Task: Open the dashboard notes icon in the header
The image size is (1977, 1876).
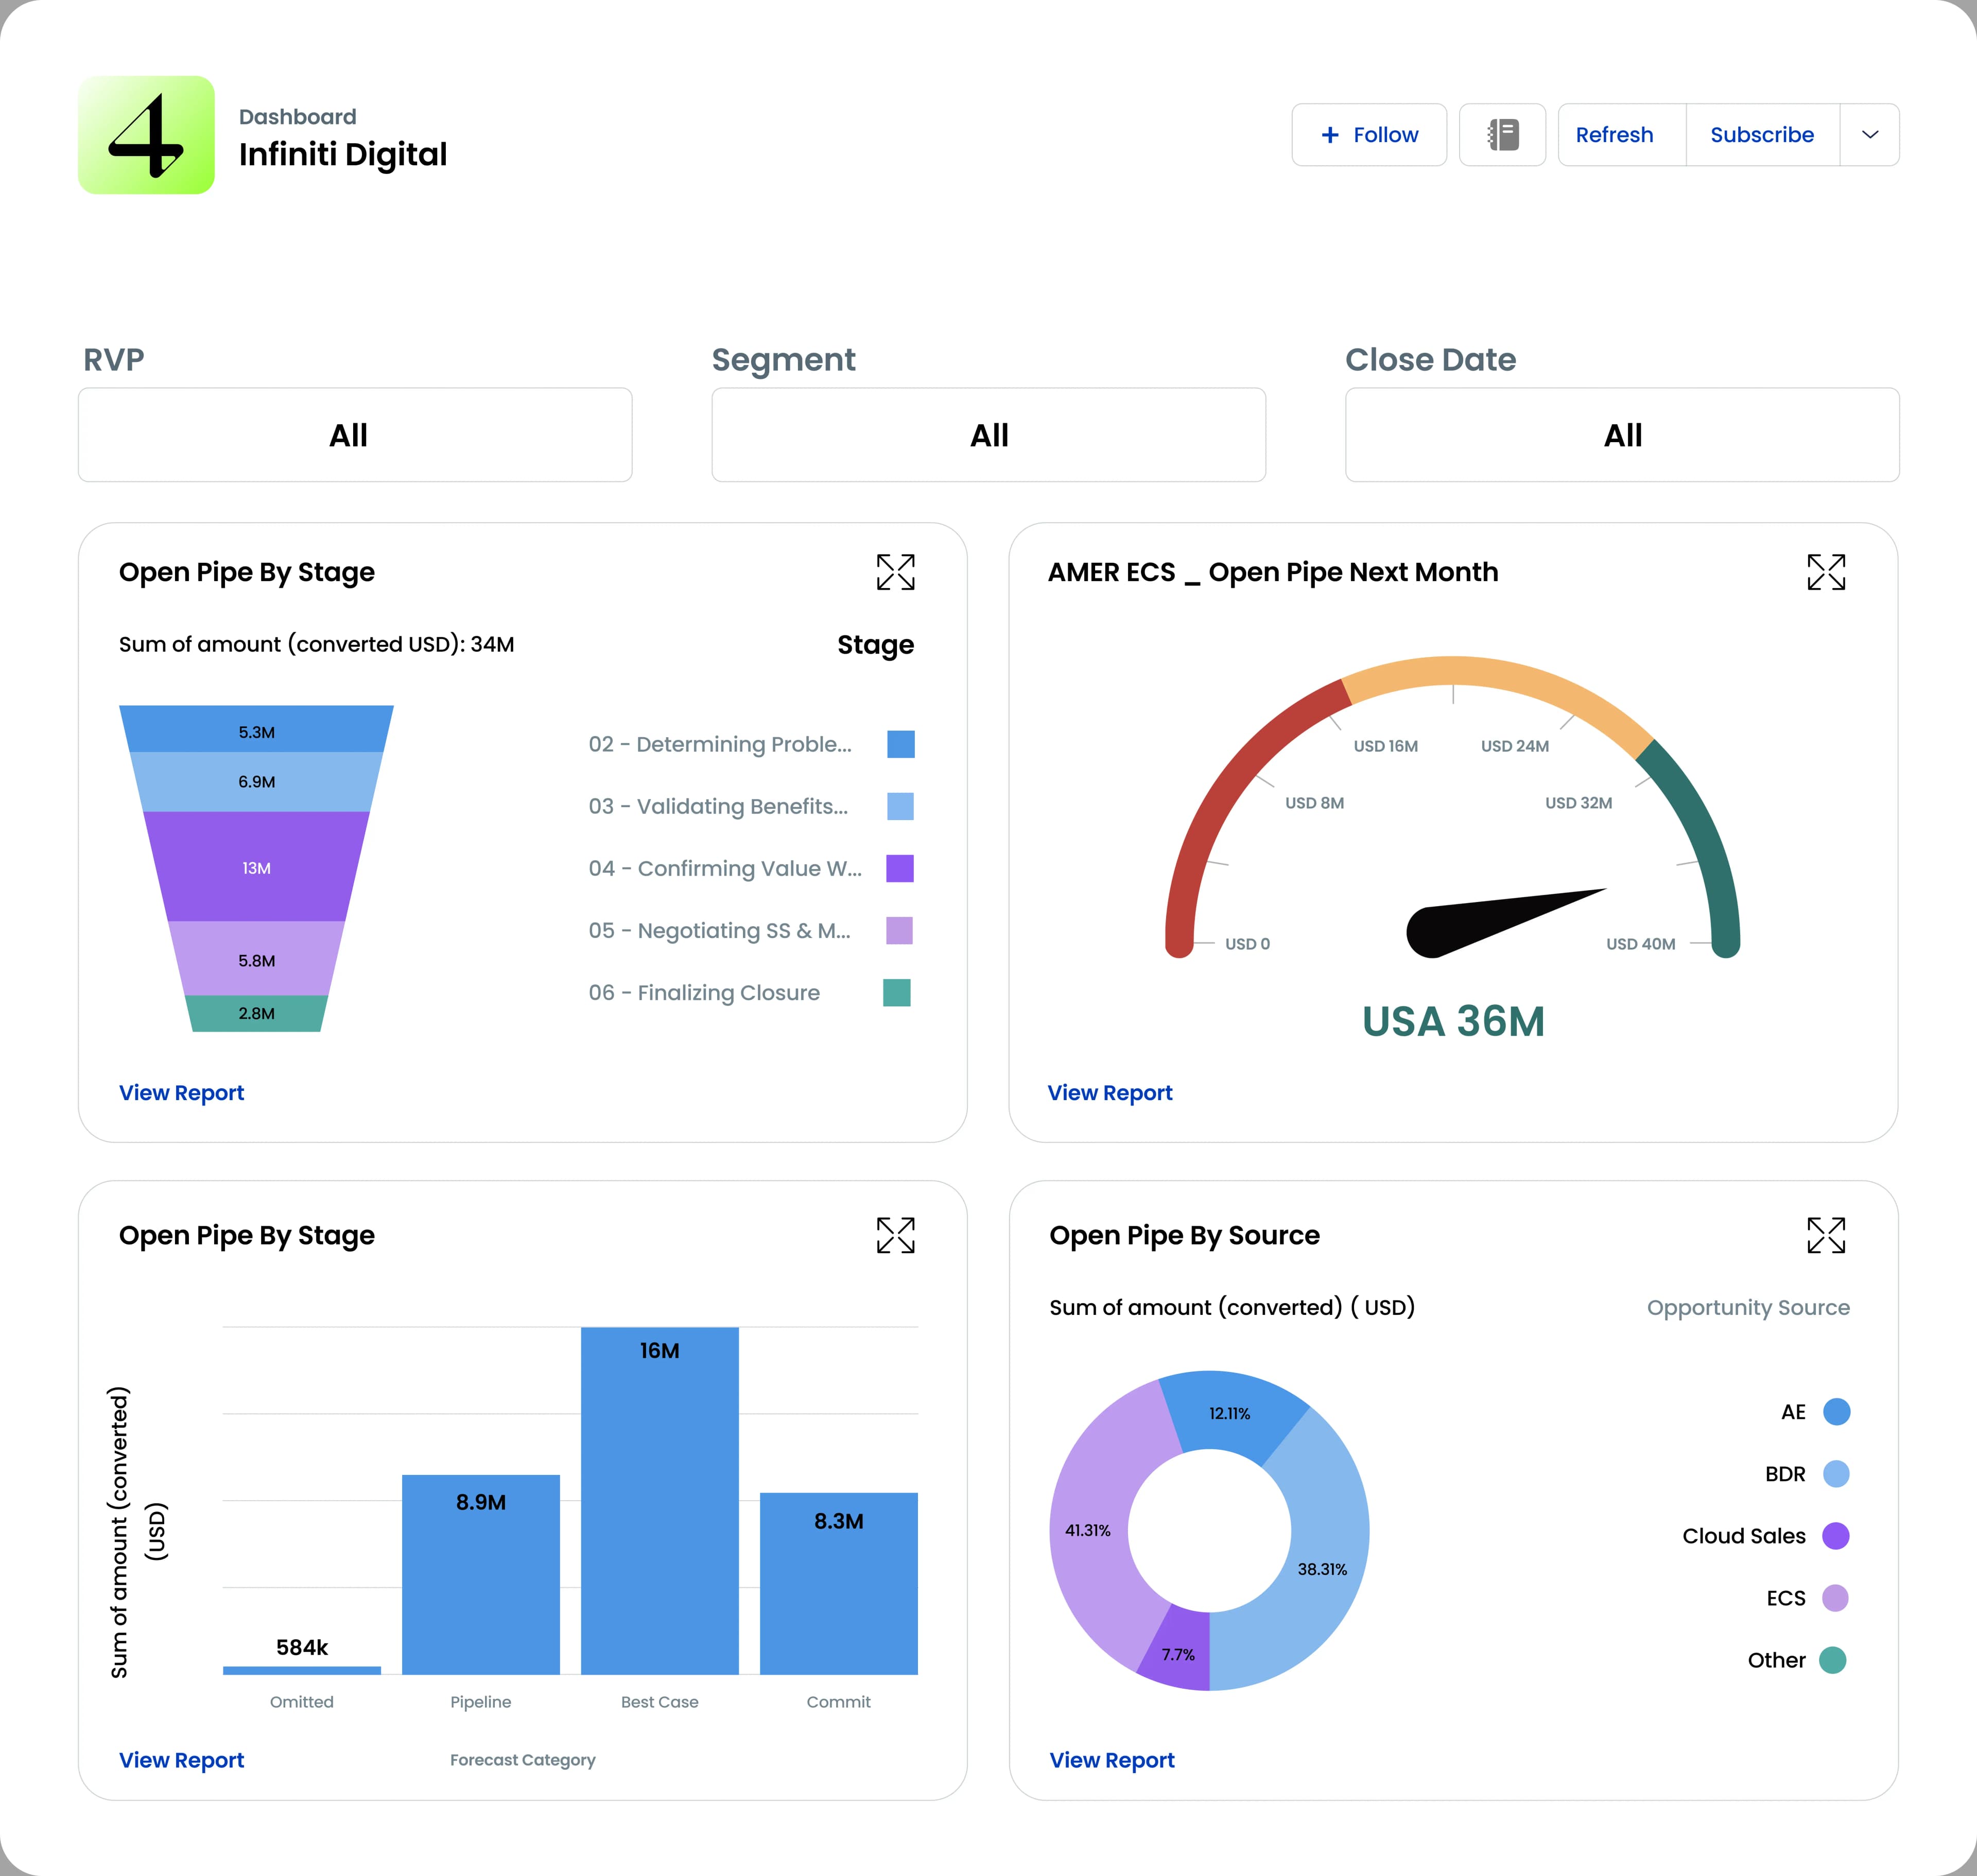Action: tap(1502, 135)
